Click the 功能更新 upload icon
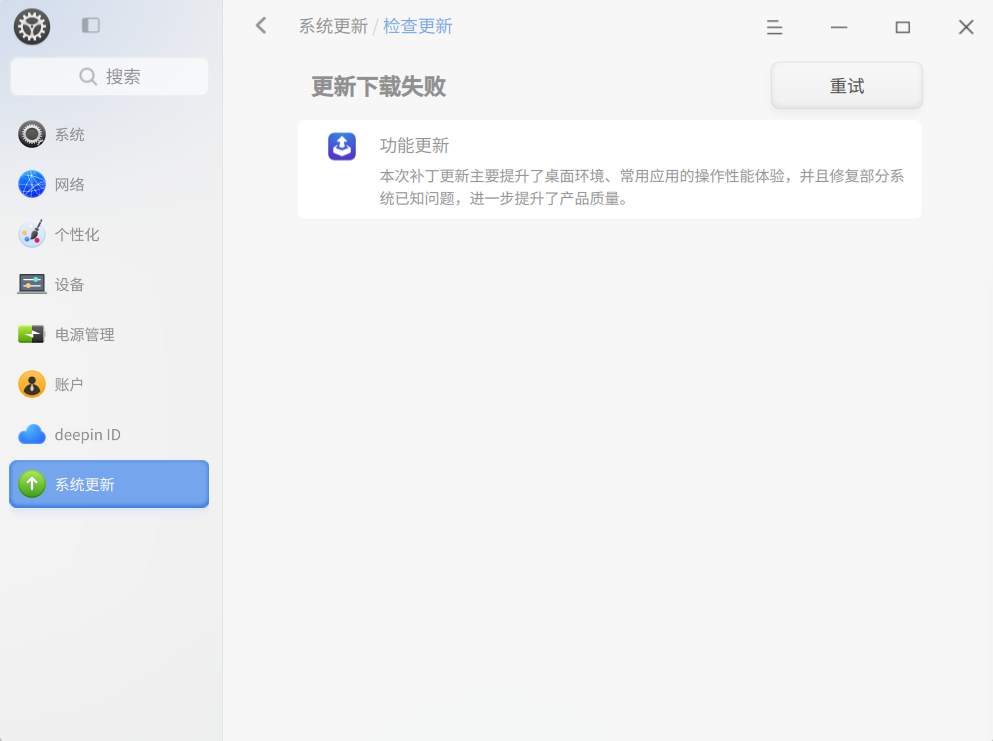Viewport: 993px width, 741px height. [x=342, y=146]
